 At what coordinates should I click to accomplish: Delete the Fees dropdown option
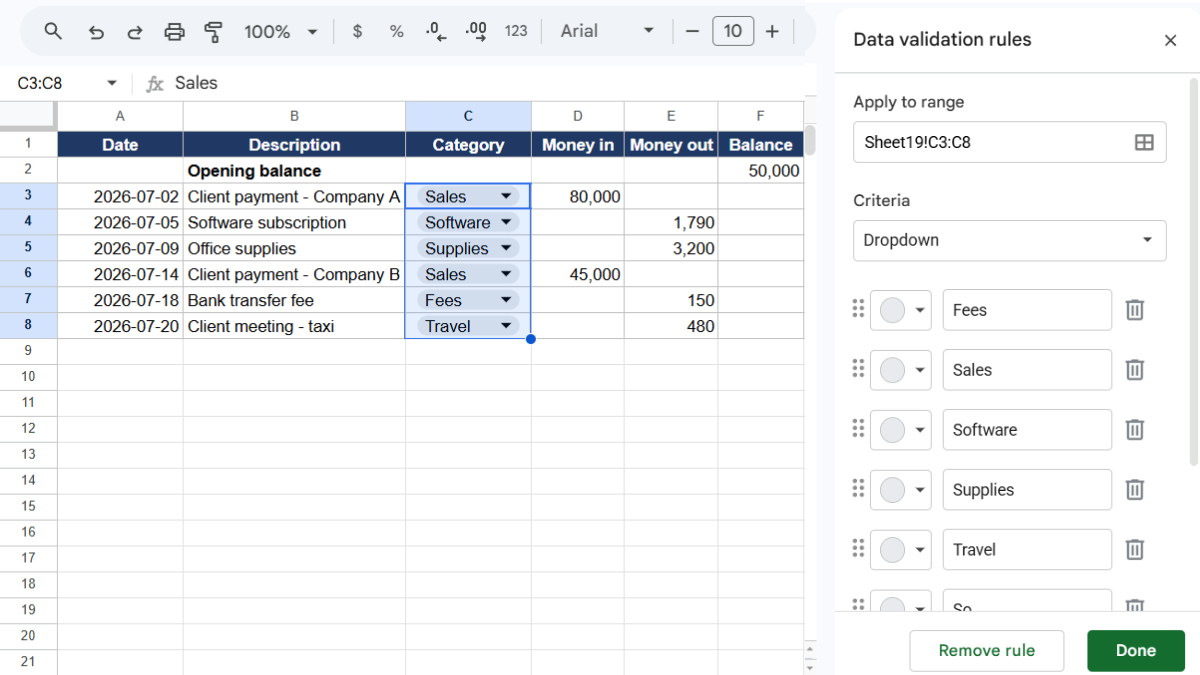point(1135,310)
